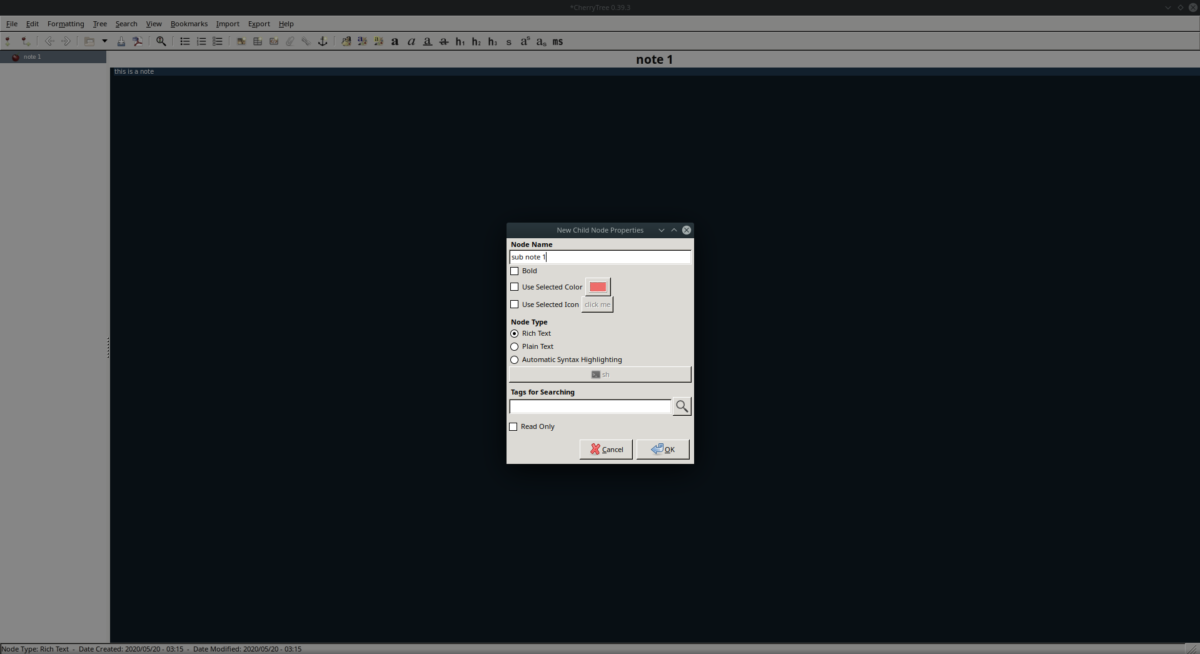The width and height of the screenshot is (1200, 654).
Task: Apply italic formatting from the toolbar
Action: click(x=410, y=41)
